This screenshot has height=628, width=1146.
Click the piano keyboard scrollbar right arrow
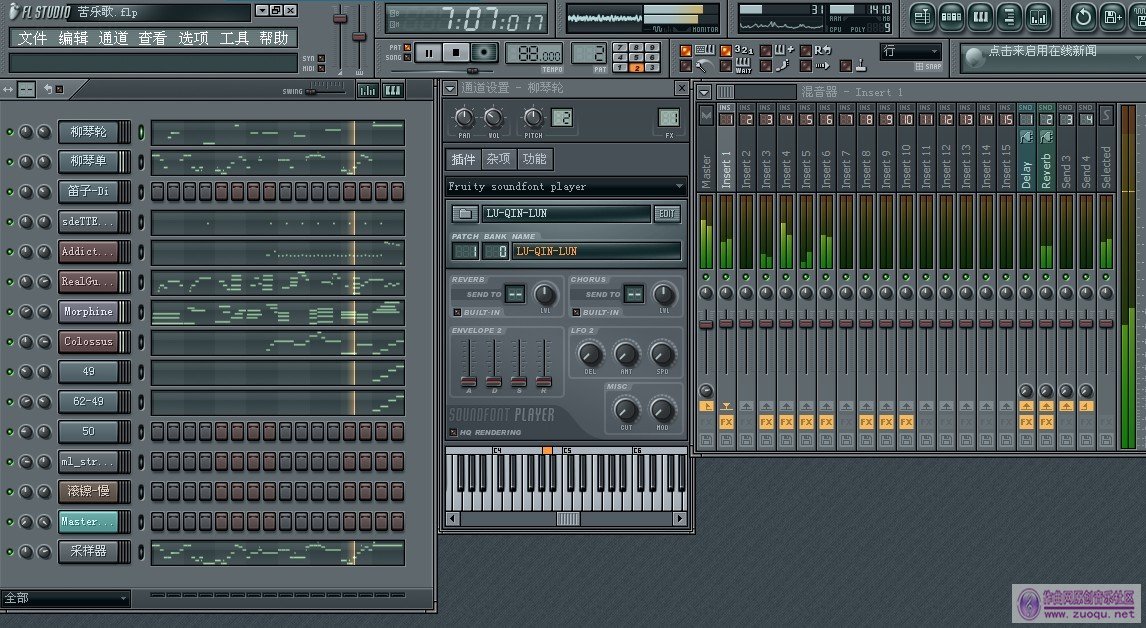click(680, 518)
